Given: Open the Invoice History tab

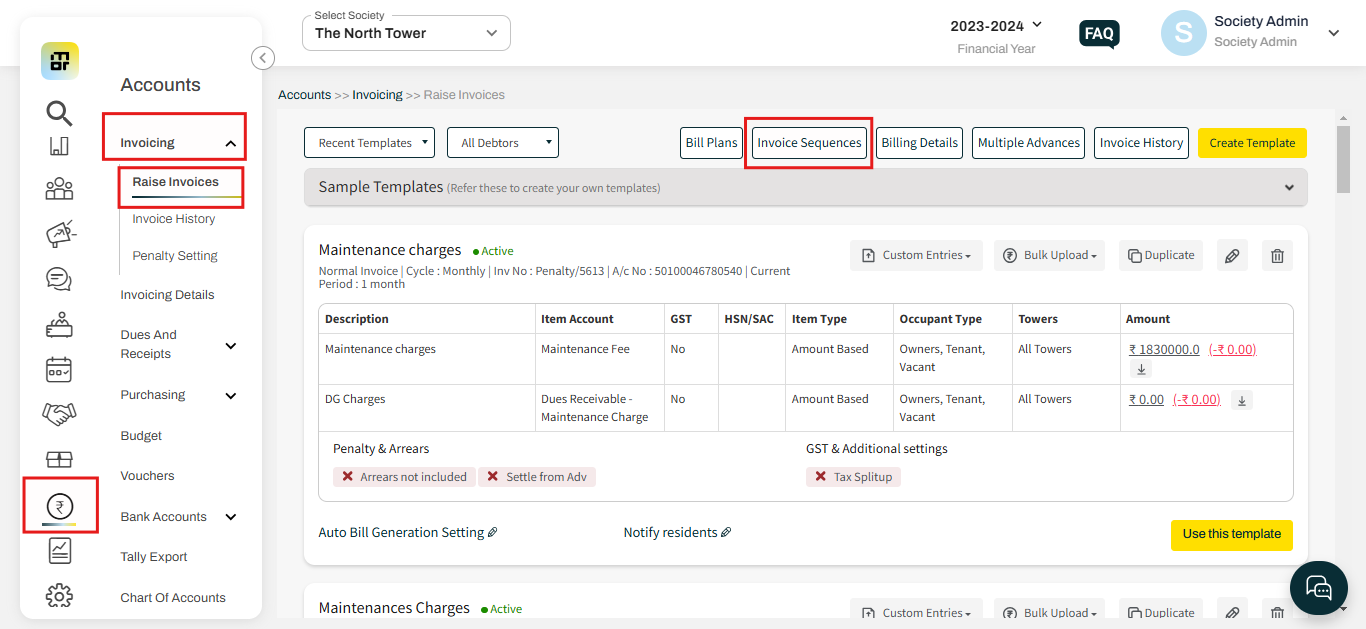Looking at the screenshot, I should tap(1141, 142).
